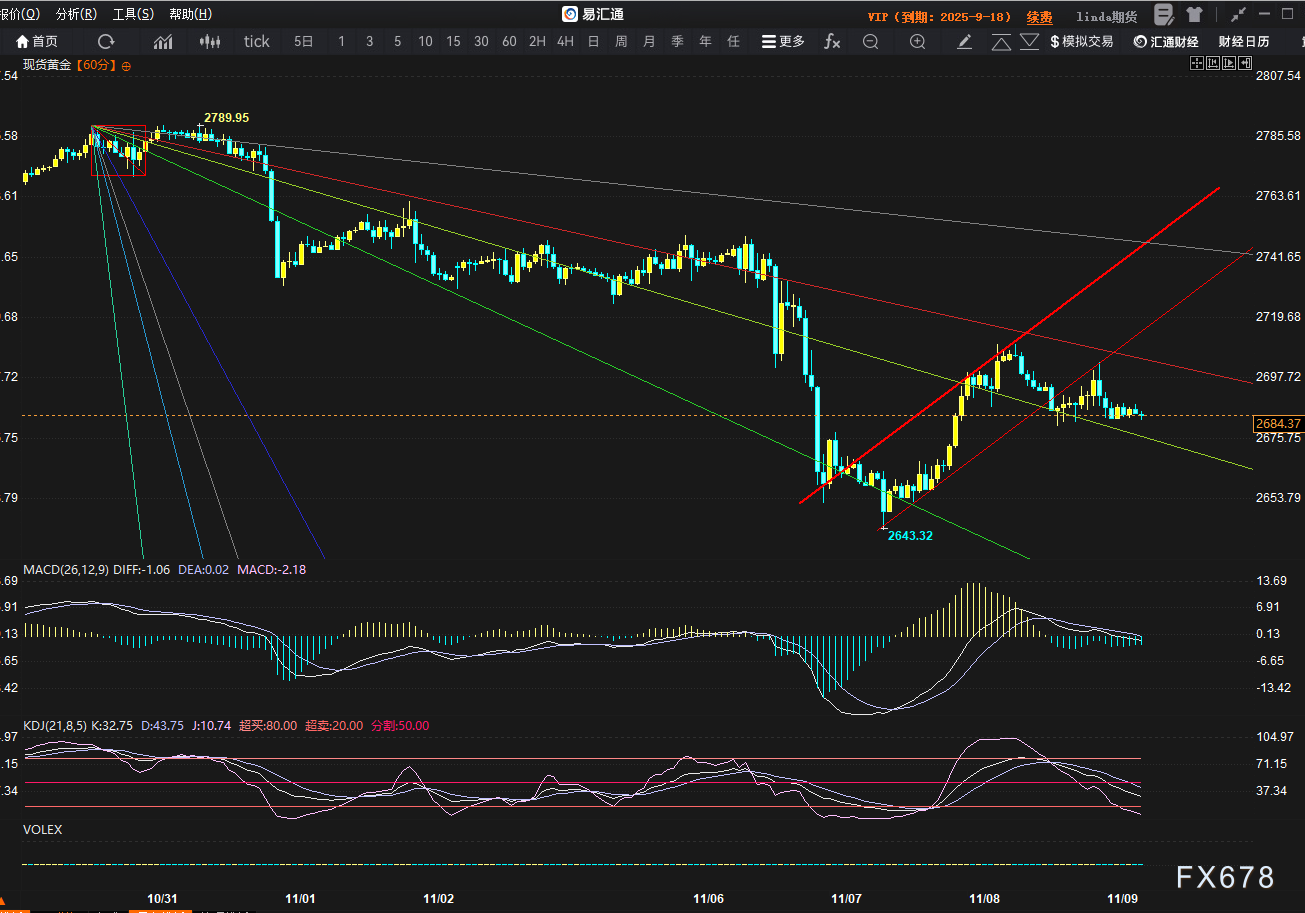
Task: Click the 续费 renewal link
Action: [1039, 17]
